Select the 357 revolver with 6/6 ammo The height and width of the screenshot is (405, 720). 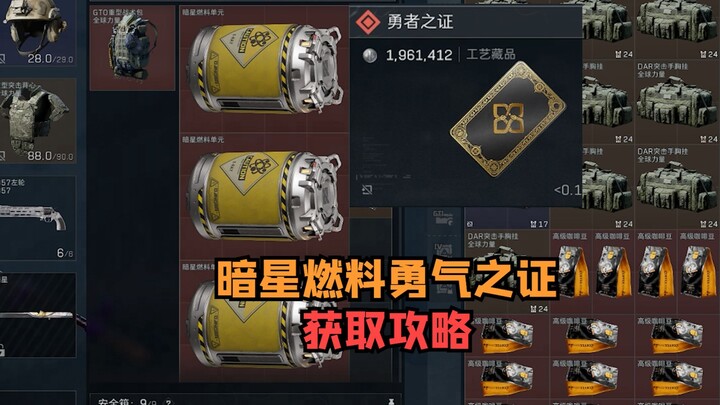tap(38, 218)
